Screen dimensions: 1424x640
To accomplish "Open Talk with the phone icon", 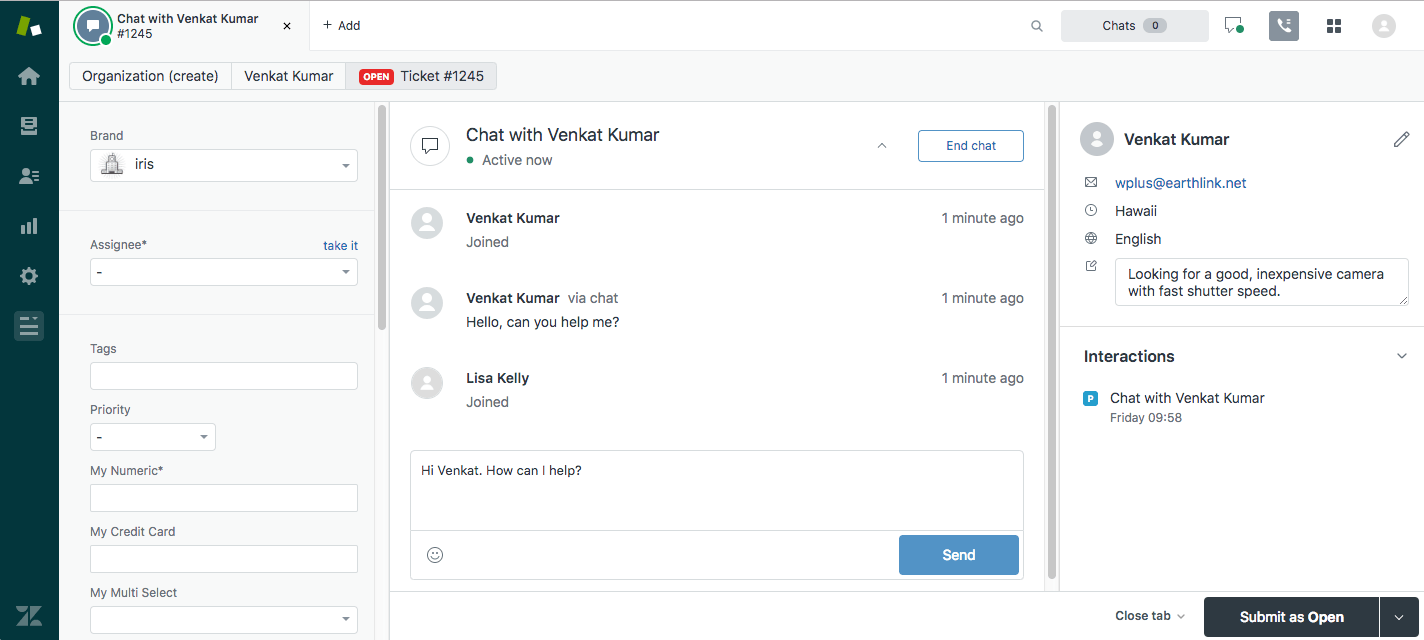I will pos(1283,25).
